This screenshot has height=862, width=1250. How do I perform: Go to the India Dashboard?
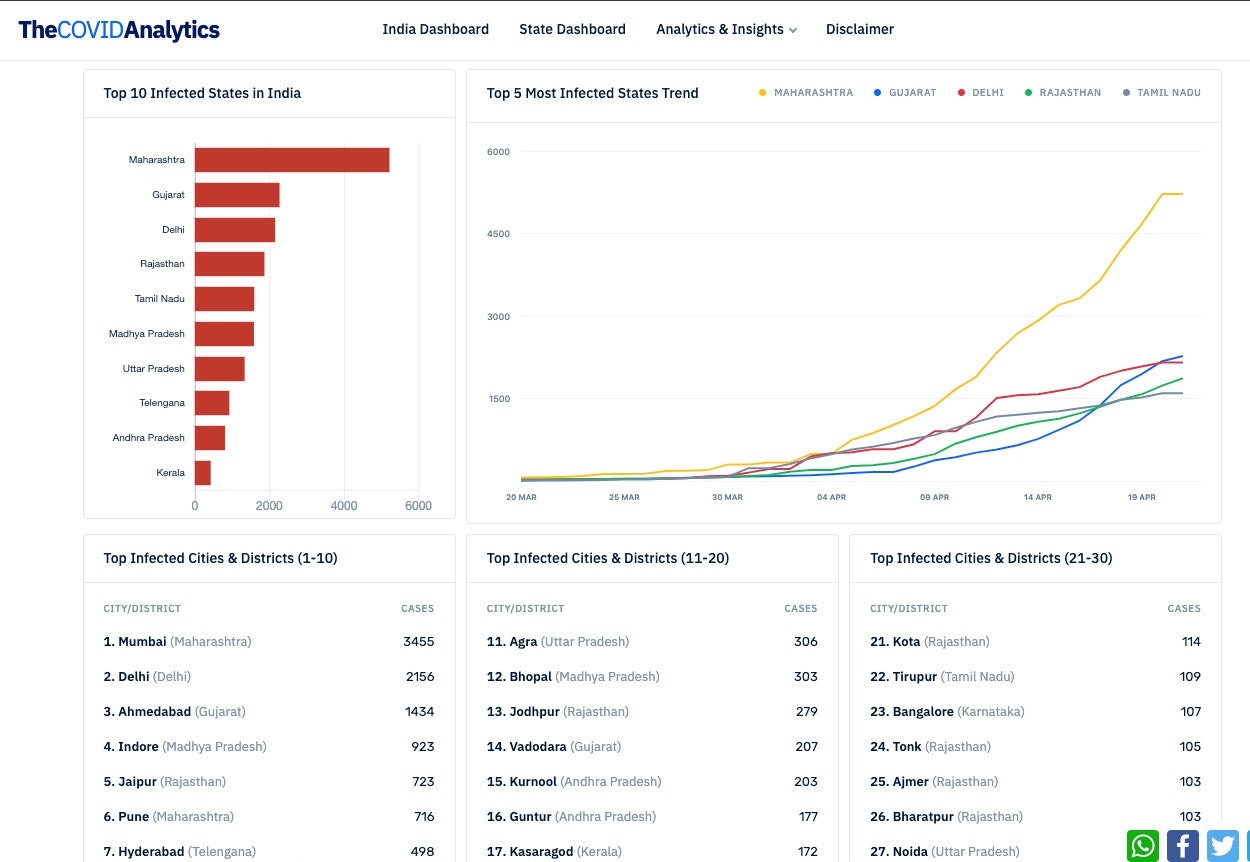[435, 29]
